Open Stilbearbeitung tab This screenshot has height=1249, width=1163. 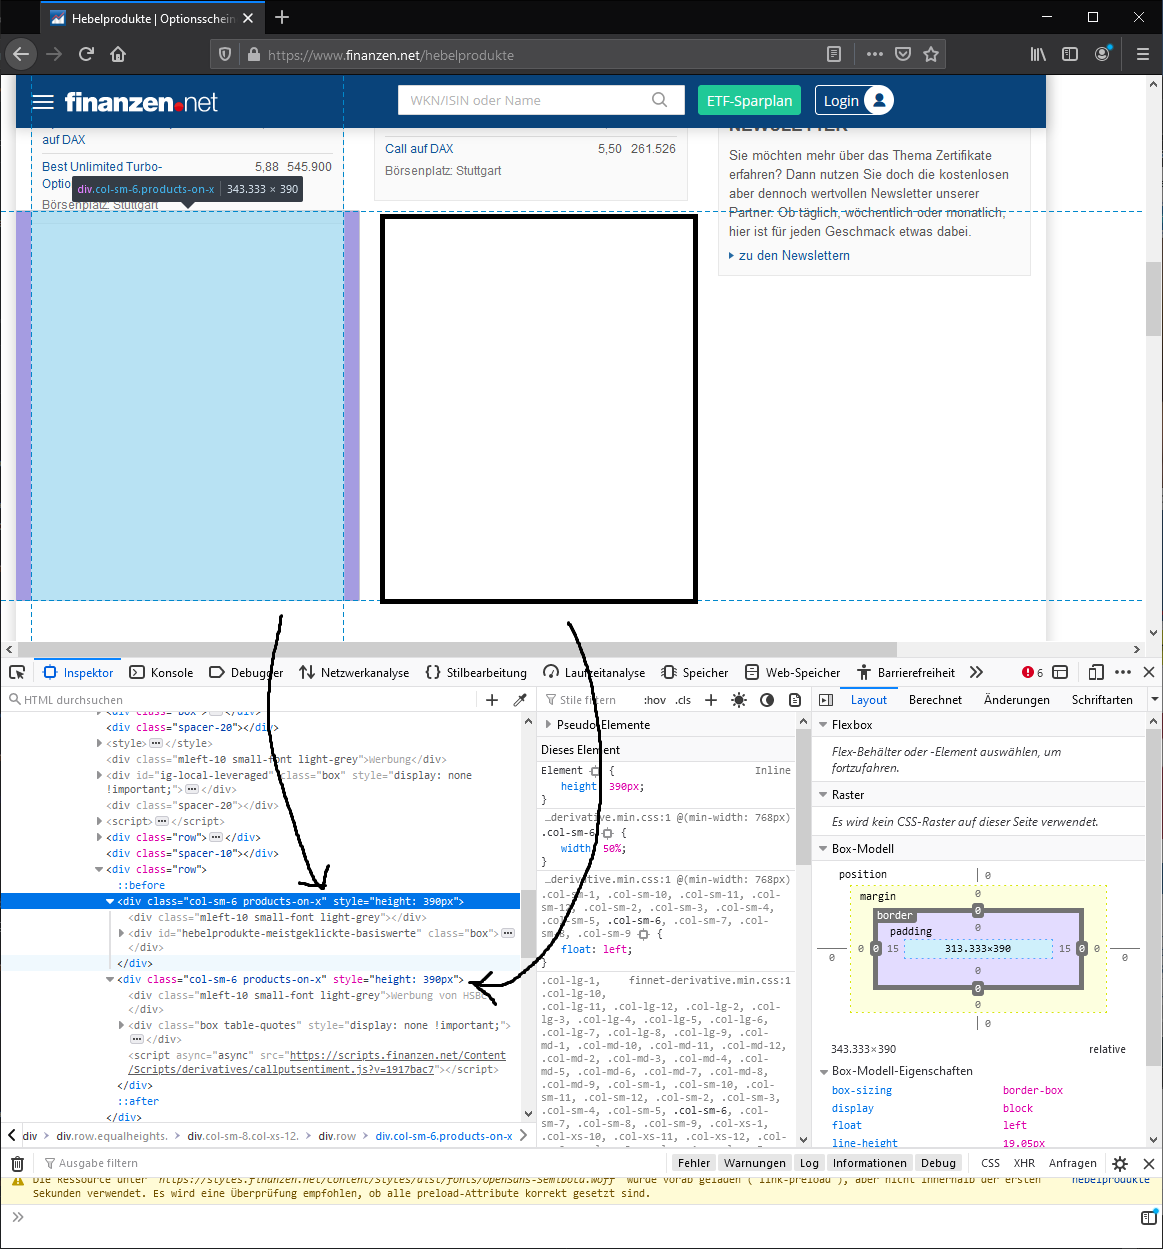tap(475, 672)
